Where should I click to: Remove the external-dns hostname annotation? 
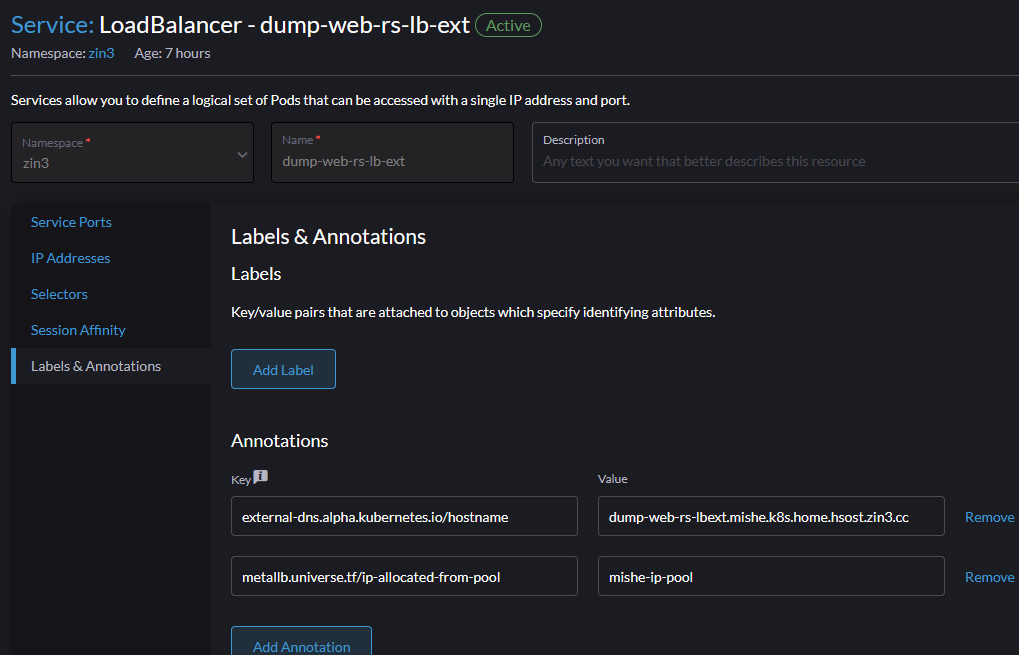point(989,517)
